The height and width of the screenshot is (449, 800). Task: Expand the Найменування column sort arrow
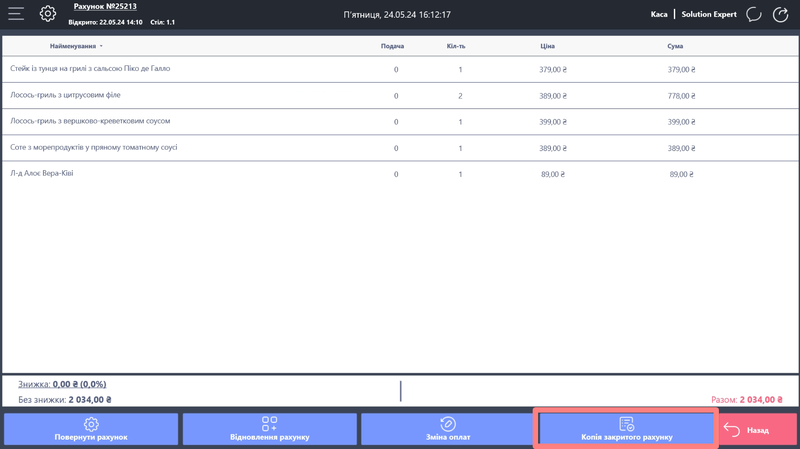pyautogui.click(x=101, y=47)
